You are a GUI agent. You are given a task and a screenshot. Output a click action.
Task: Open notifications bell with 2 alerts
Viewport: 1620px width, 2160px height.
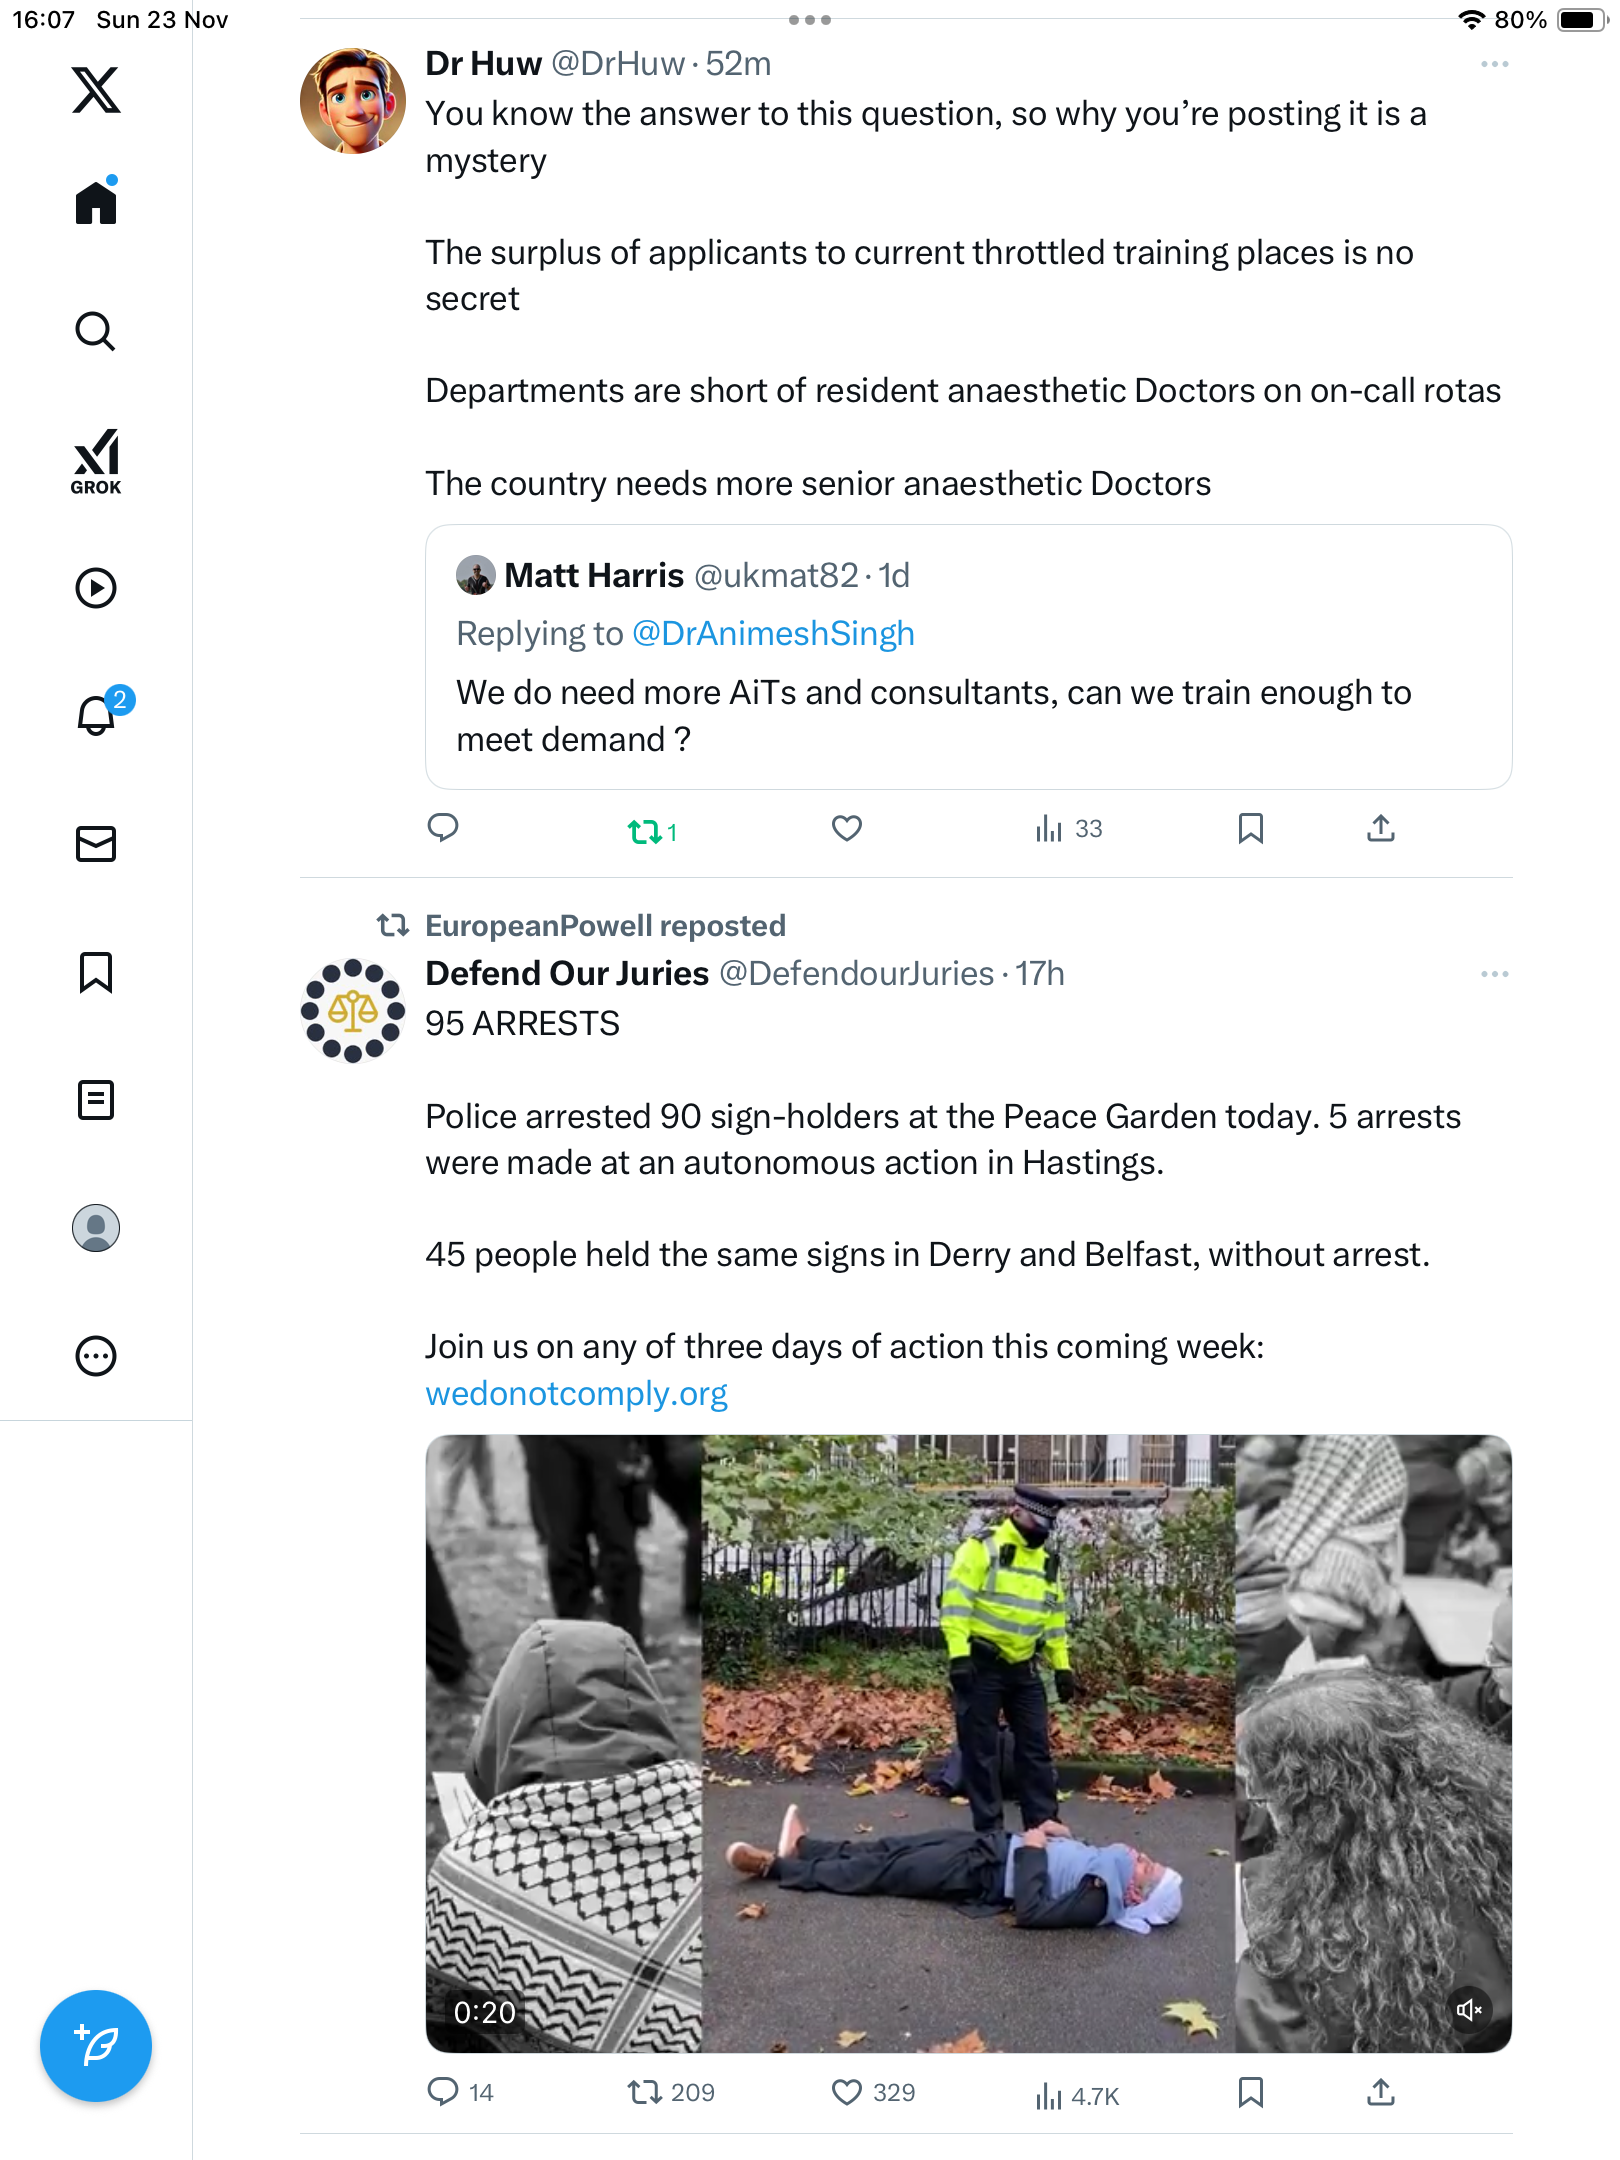point(98,714)
